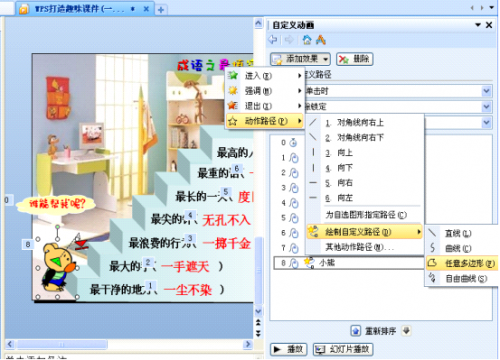Image resolution: width=500 pixels, height=360 pixels.
Task: Close the WPS打造趣味课件 document tab
Action: (146, 9)
